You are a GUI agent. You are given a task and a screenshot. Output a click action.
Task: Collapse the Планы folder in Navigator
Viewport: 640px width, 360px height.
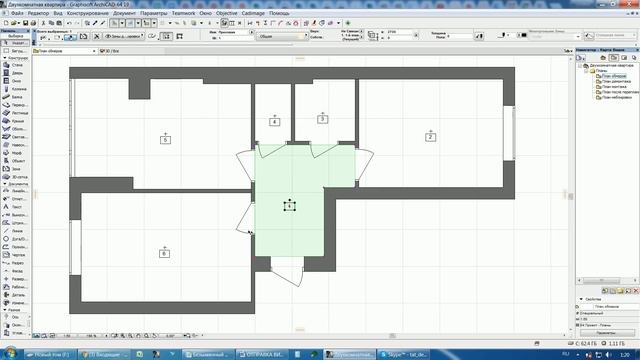coord(586,71)
